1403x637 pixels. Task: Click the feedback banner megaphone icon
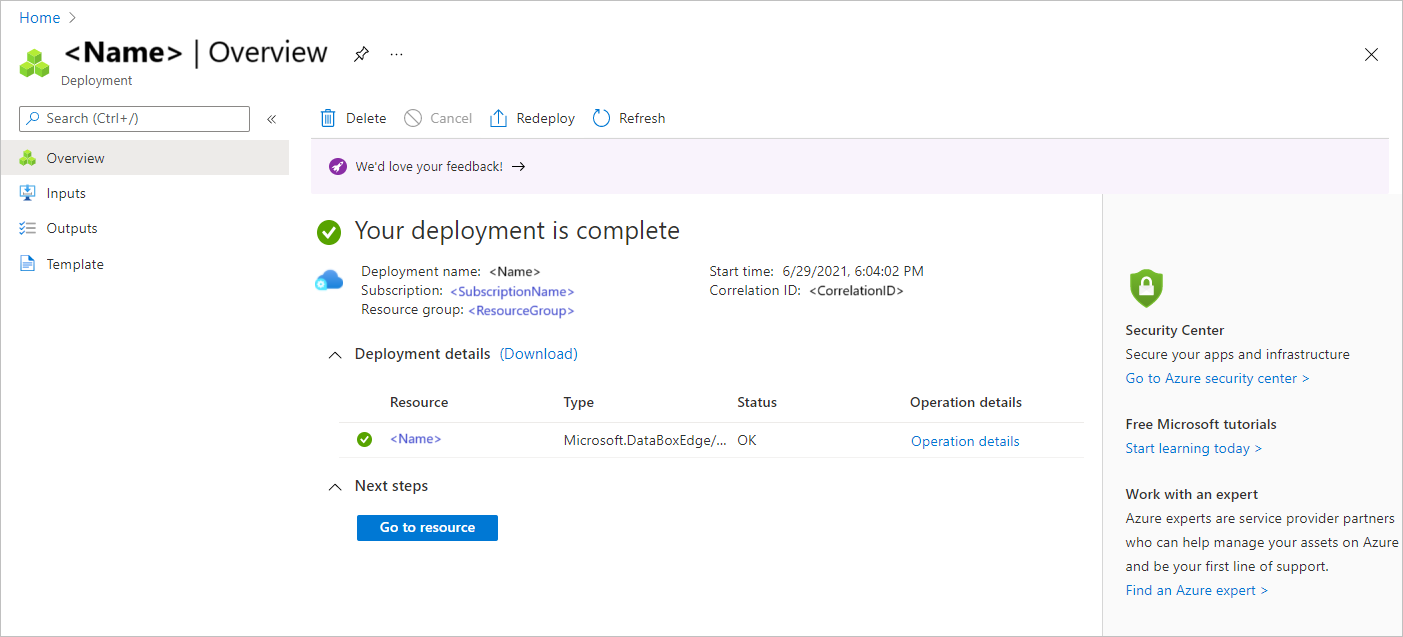(337, 166)
